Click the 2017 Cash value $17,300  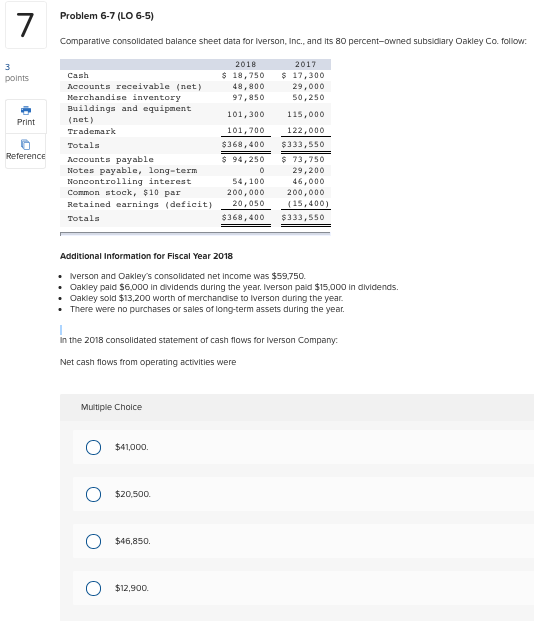click(303, 75)
